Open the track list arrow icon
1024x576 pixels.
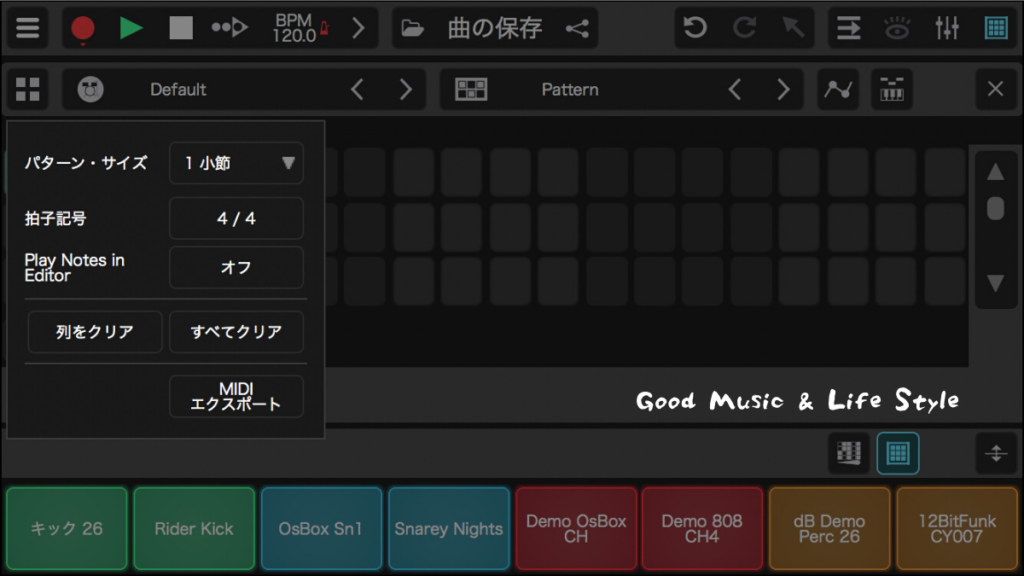848,28
